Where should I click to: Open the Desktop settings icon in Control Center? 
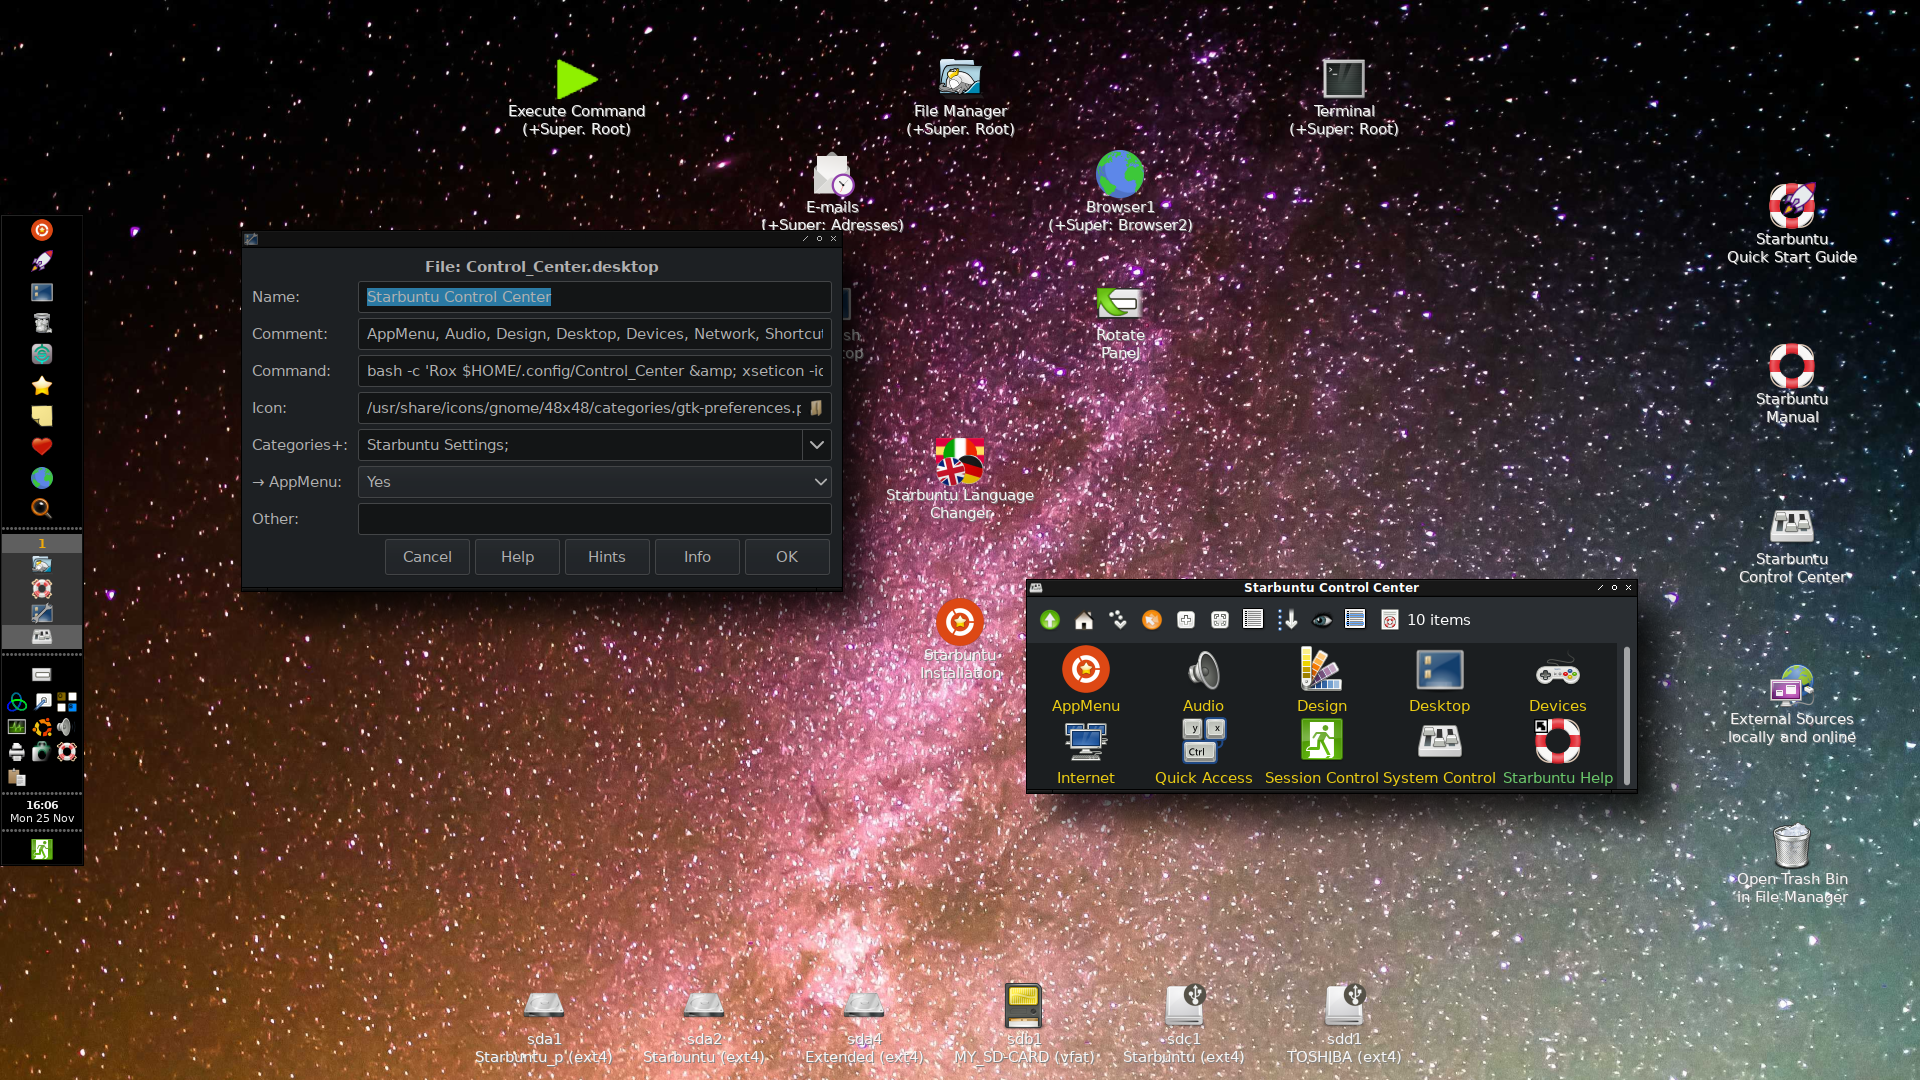click(x=1439, y=680)
